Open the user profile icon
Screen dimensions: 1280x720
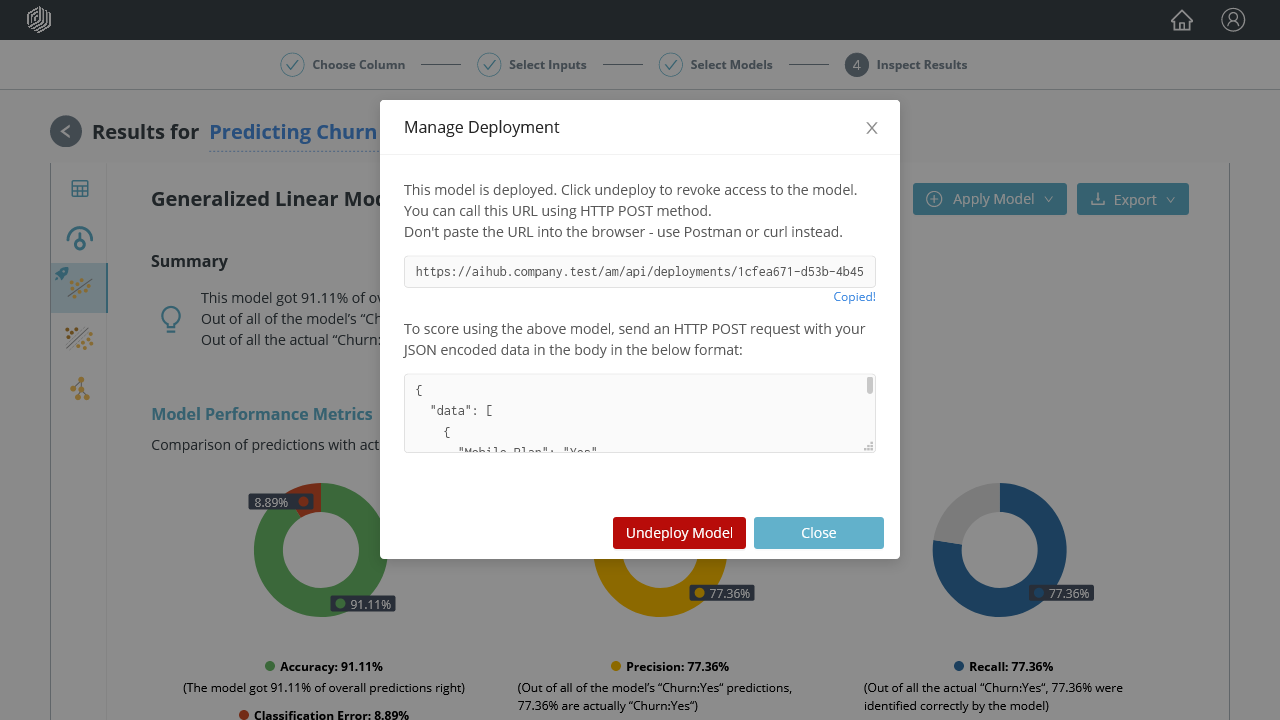click(1233, 20)
